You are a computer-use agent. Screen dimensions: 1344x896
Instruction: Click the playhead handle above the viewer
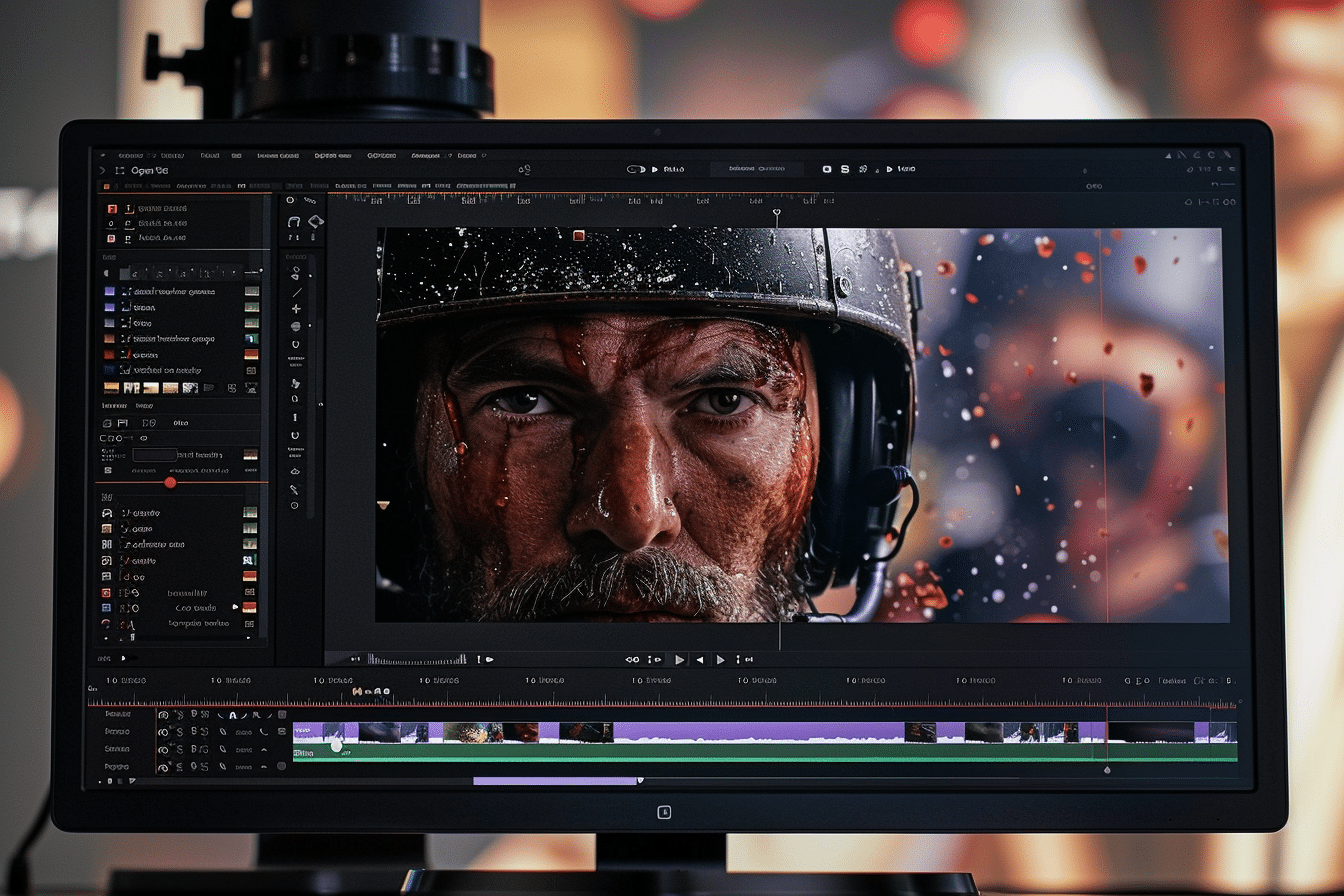777,212
